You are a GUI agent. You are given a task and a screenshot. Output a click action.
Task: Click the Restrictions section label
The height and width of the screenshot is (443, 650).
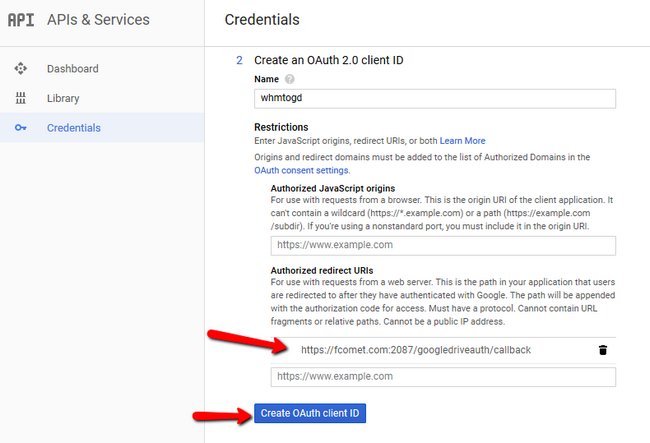(x=281, y=127)
